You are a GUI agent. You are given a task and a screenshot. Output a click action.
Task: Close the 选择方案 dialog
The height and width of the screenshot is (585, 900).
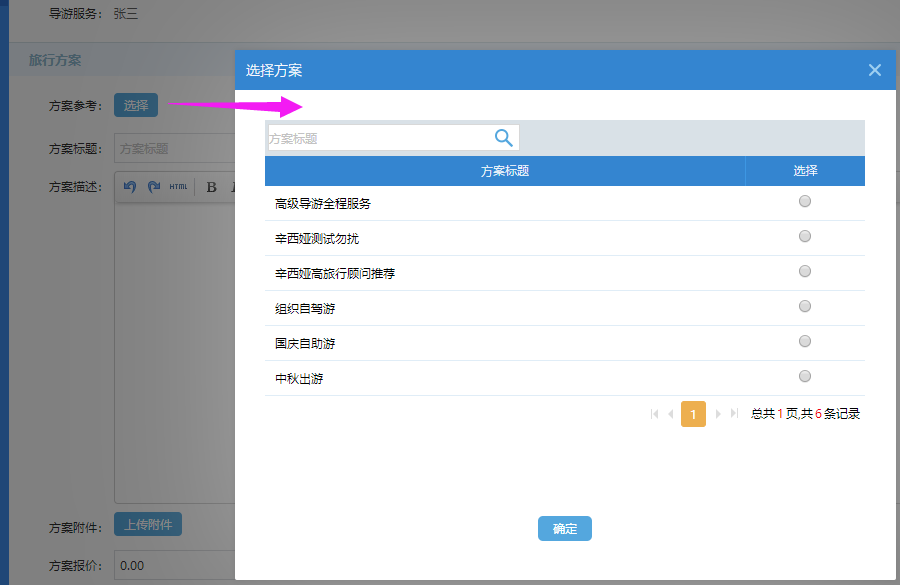pyautogui.click(x=875, y=70)
